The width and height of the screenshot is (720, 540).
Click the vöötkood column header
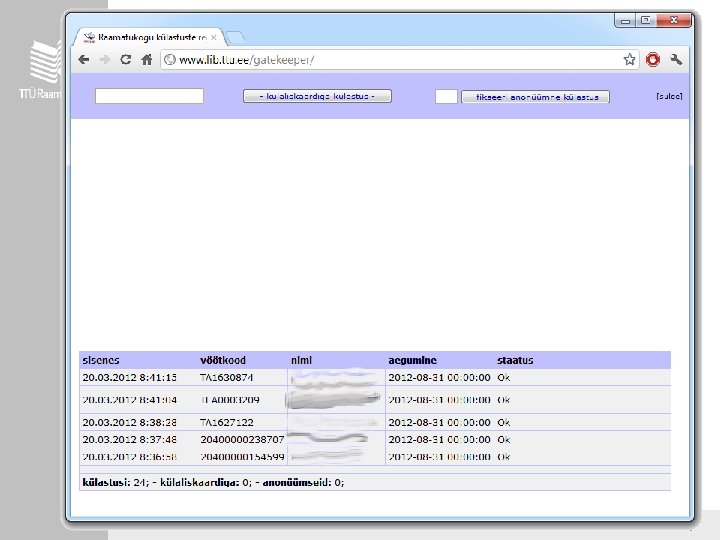pyautogui.click(x=223, y=360)
